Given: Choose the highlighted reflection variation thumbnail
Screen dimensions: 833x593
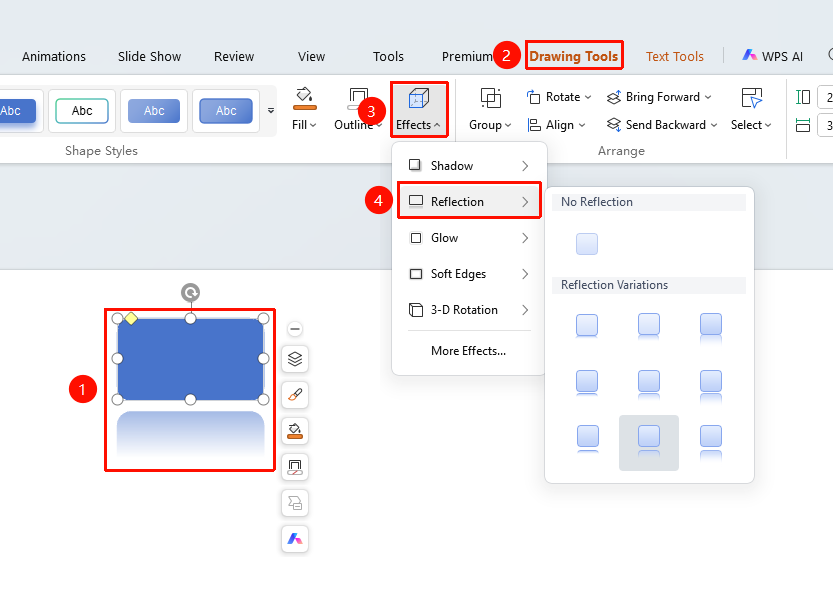Looking at the screenshot, I should pyautogui.click(x=649, y=443).
